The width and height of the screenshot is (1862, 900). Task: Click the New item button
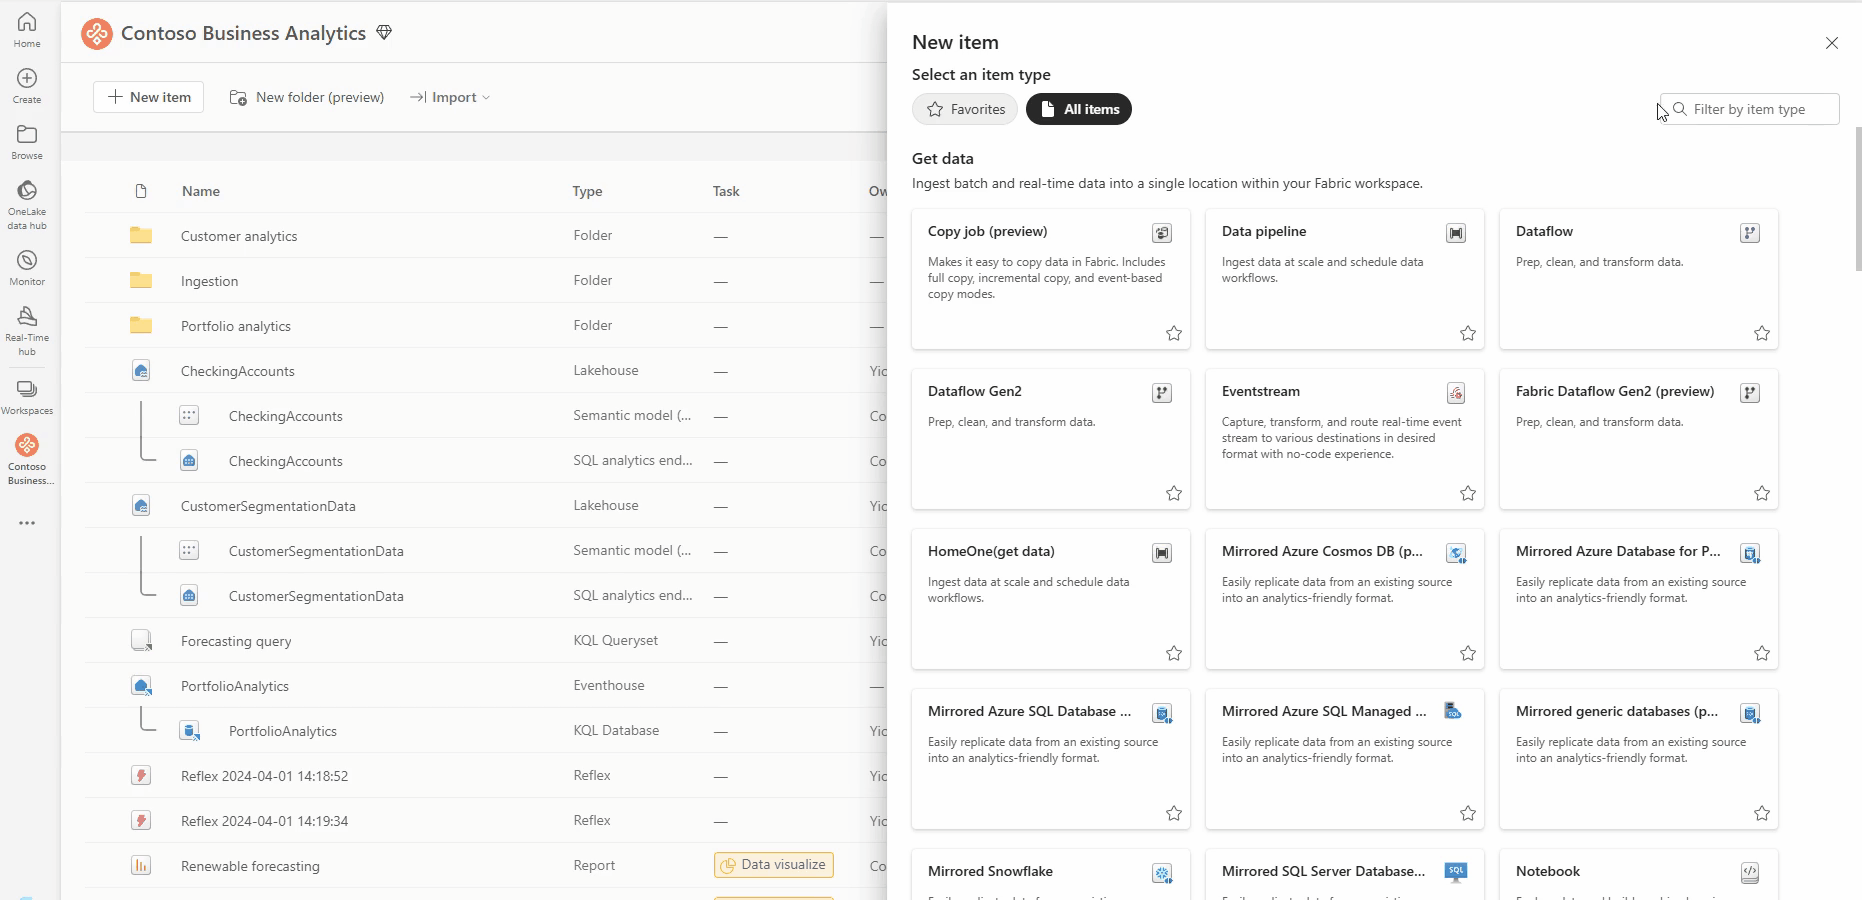point(147,96)
